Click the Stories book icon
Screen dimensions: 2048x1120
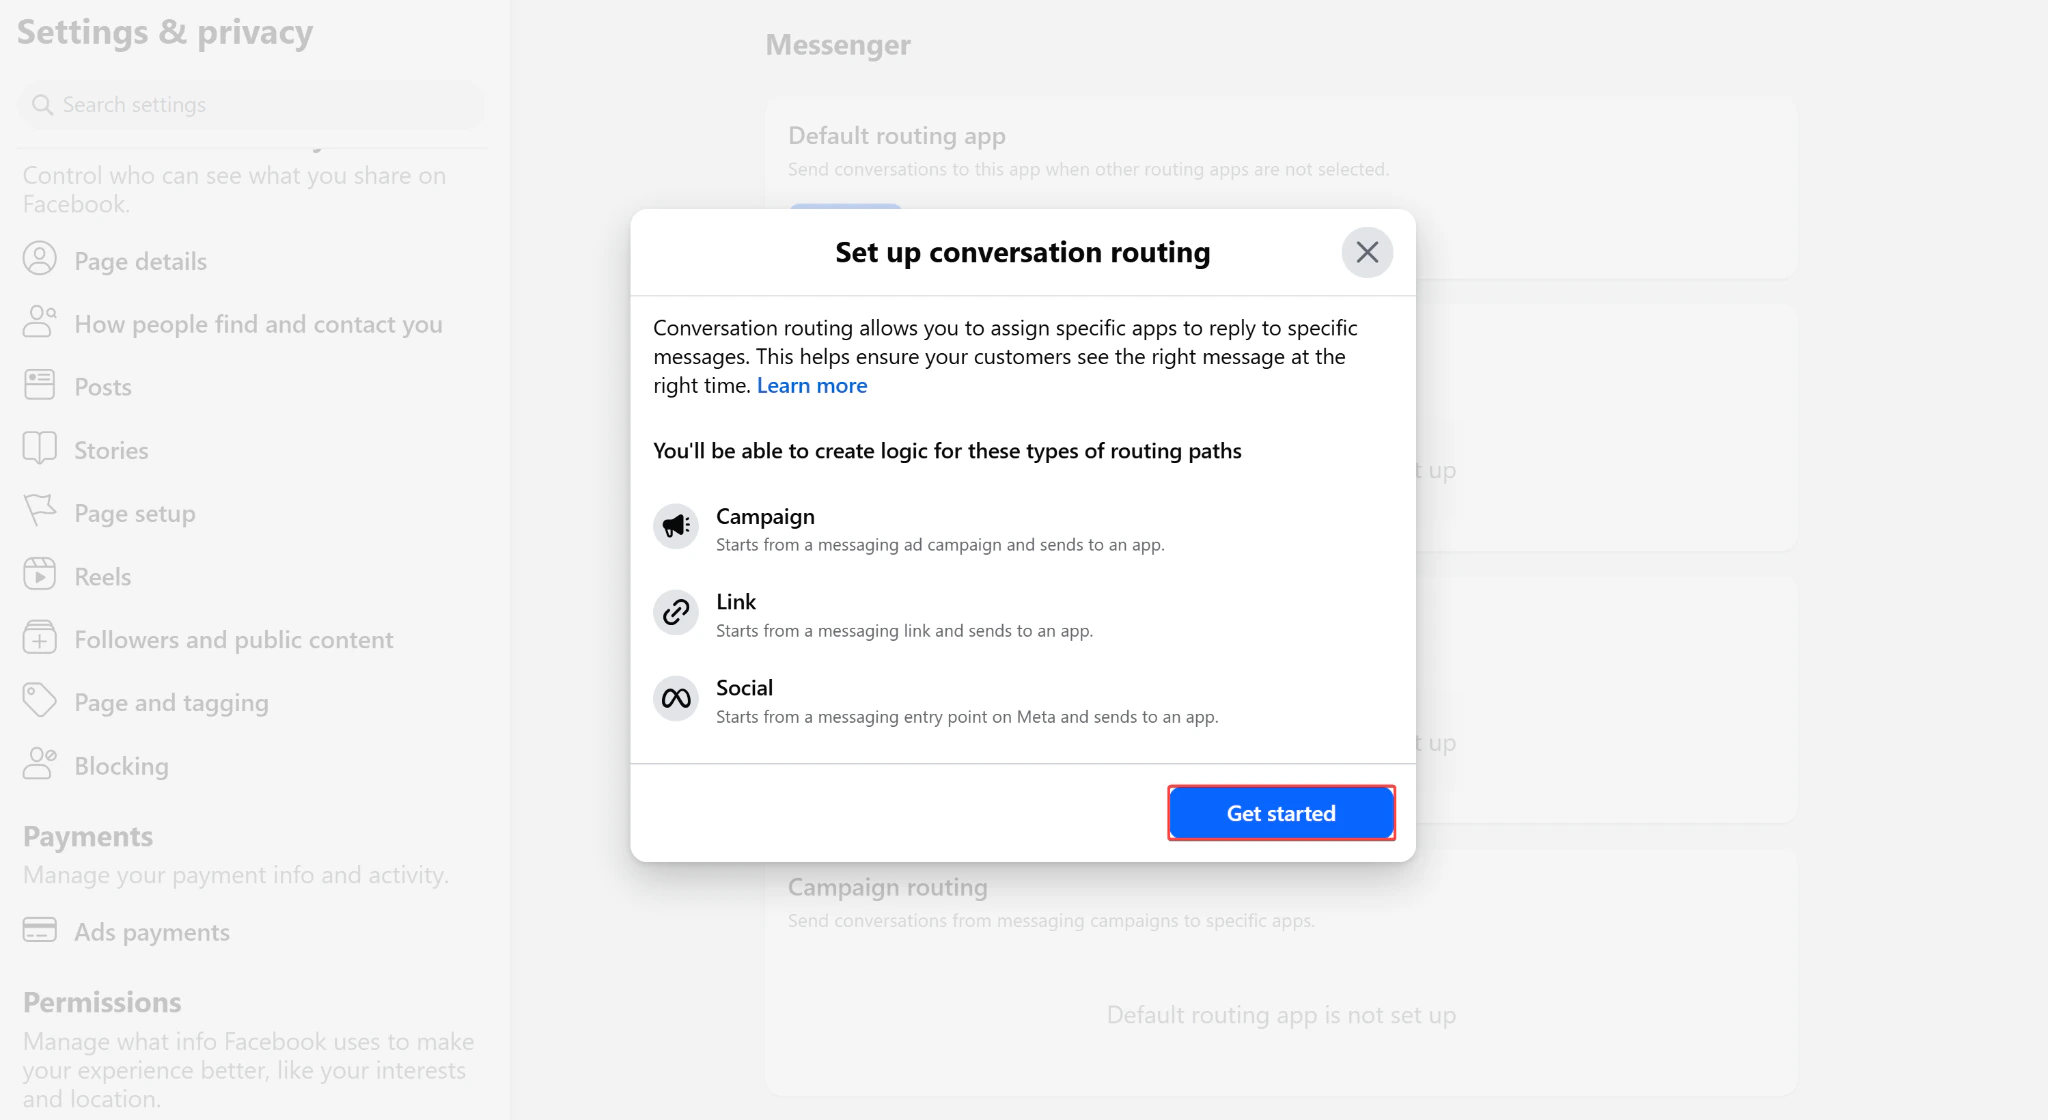[40, 448]
